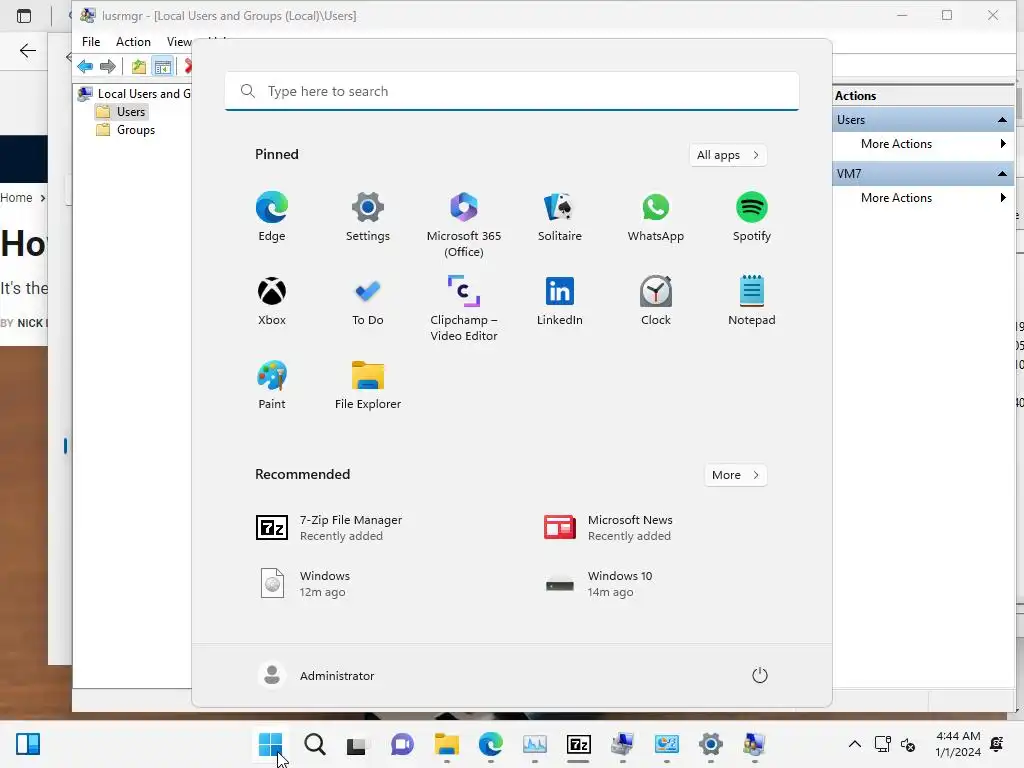Launch the Xbox app
1024x768 pixels.
click(x=272, y=300)
